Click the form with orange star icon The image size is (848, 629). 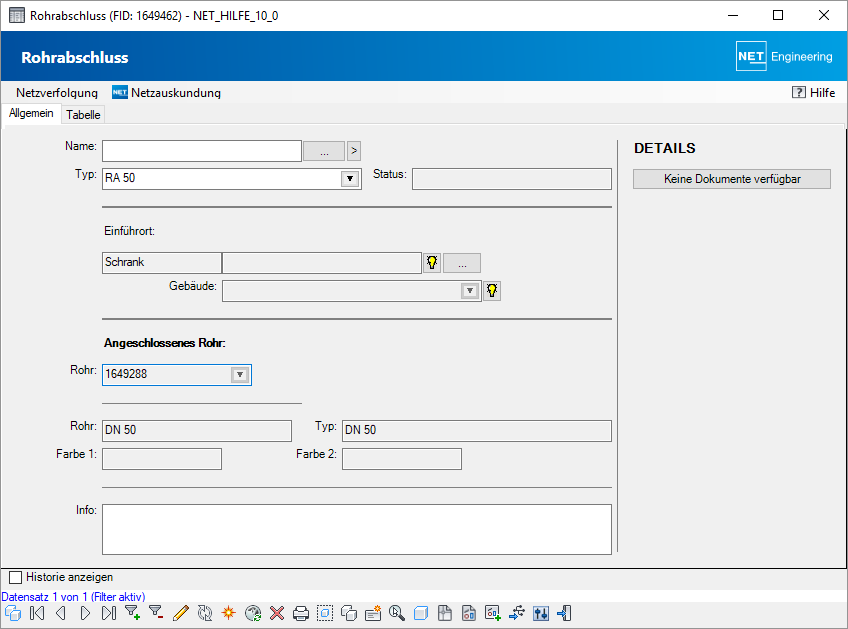click(373, 613)
